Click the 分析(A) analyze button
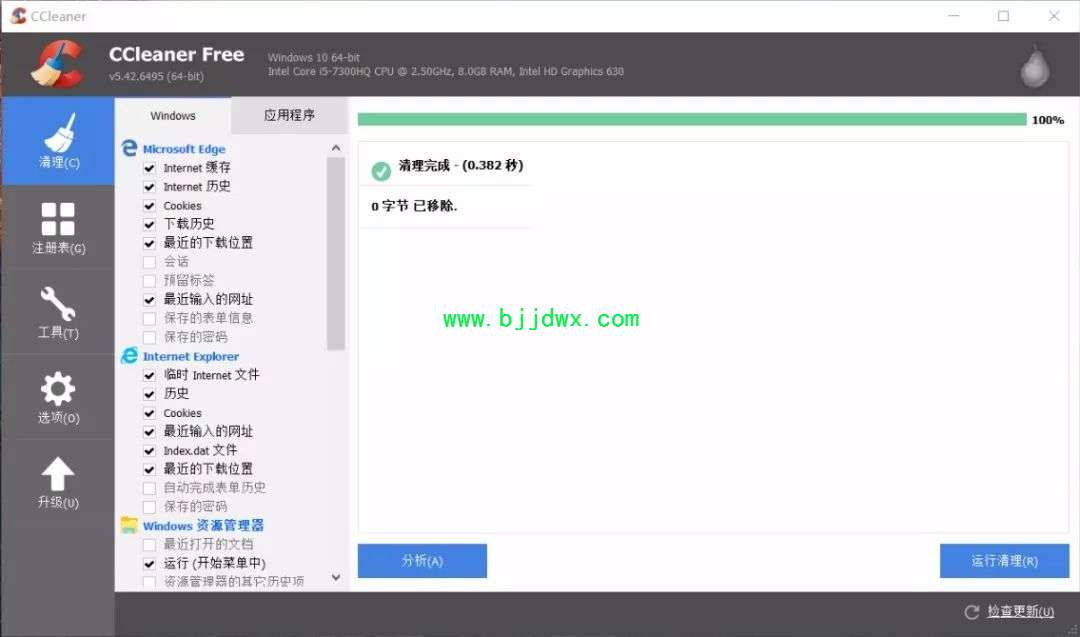Viewport: 1080px width, 637px height. coord(422,561)
